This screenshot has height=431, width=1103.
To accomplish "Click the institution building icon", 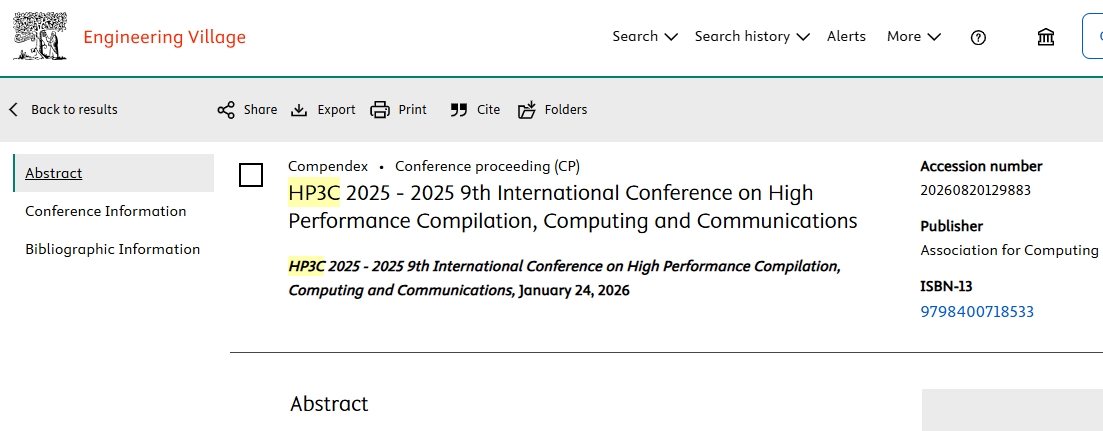I will 1046,37.
